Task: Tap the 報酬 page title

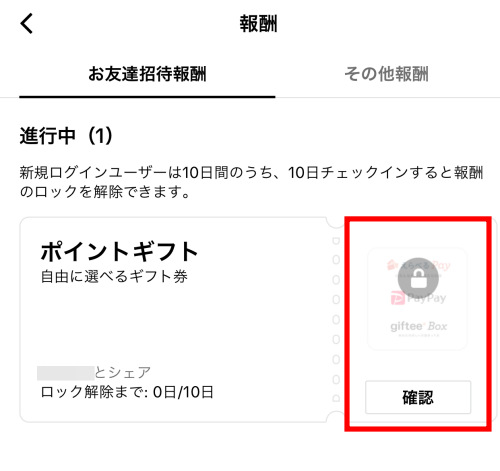Action: [x=258, y=24]
